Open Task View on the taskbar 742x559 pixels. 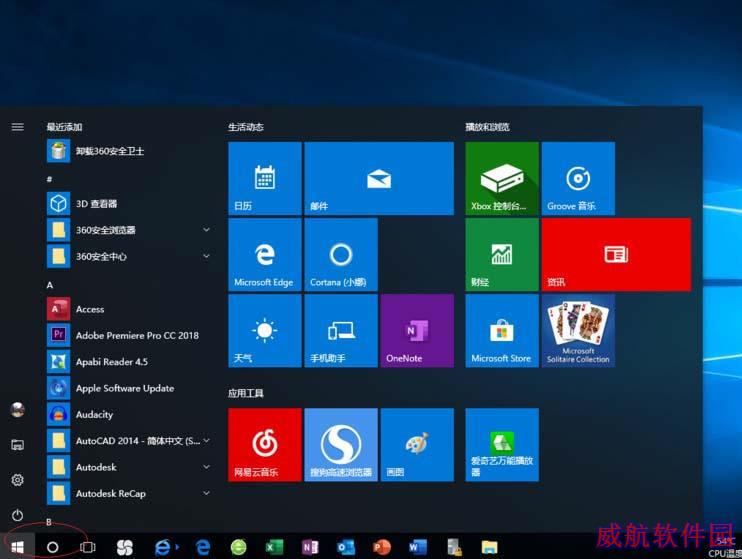coord(88,547)
